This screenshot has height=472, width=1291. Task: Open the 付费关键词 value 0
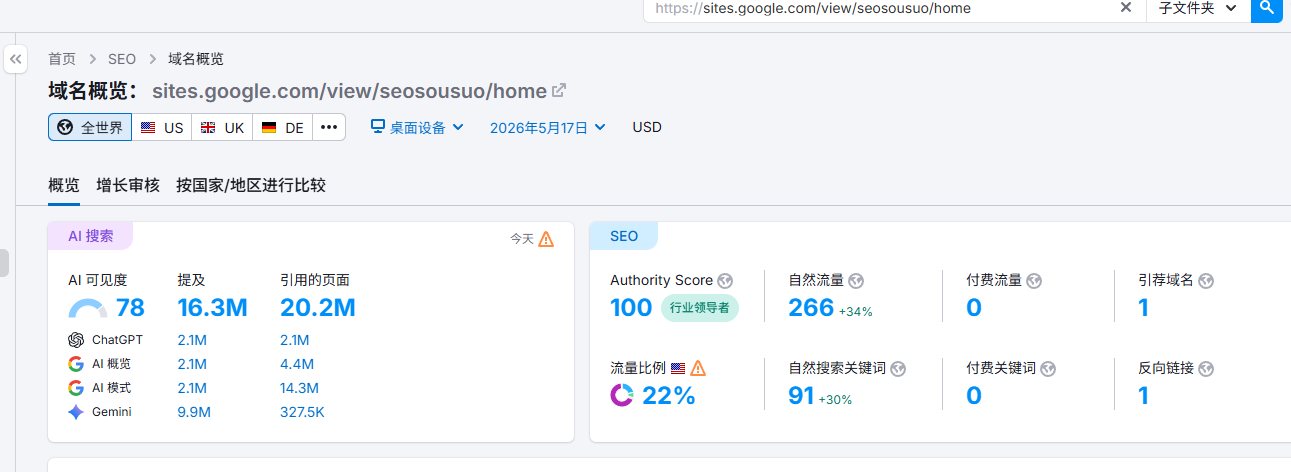point(974,395)
